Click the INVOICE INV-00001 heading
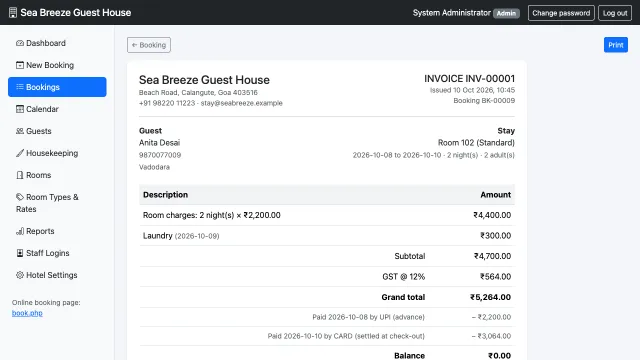640x360 pixels. pos(469,78)
